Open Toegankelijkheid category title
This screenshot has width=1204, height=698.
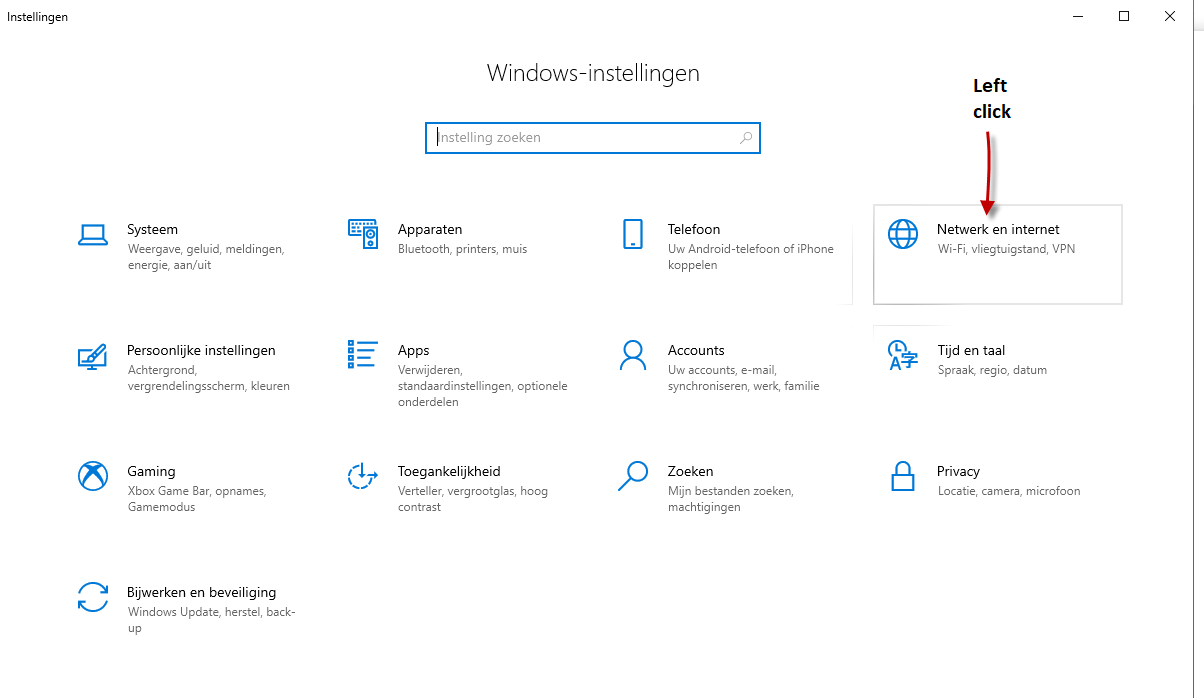coord(449,471)
